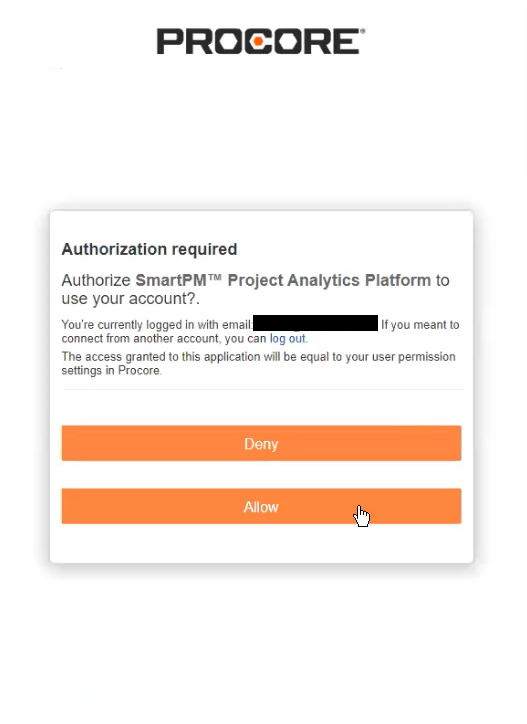Click 'If you meant to' text after the email
Screen dimensions: 527x724
420,325
